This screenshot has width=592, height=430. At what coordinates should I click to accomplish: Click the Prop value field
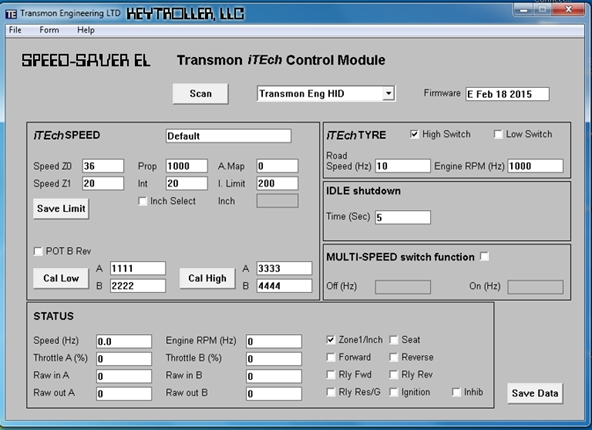187,166
